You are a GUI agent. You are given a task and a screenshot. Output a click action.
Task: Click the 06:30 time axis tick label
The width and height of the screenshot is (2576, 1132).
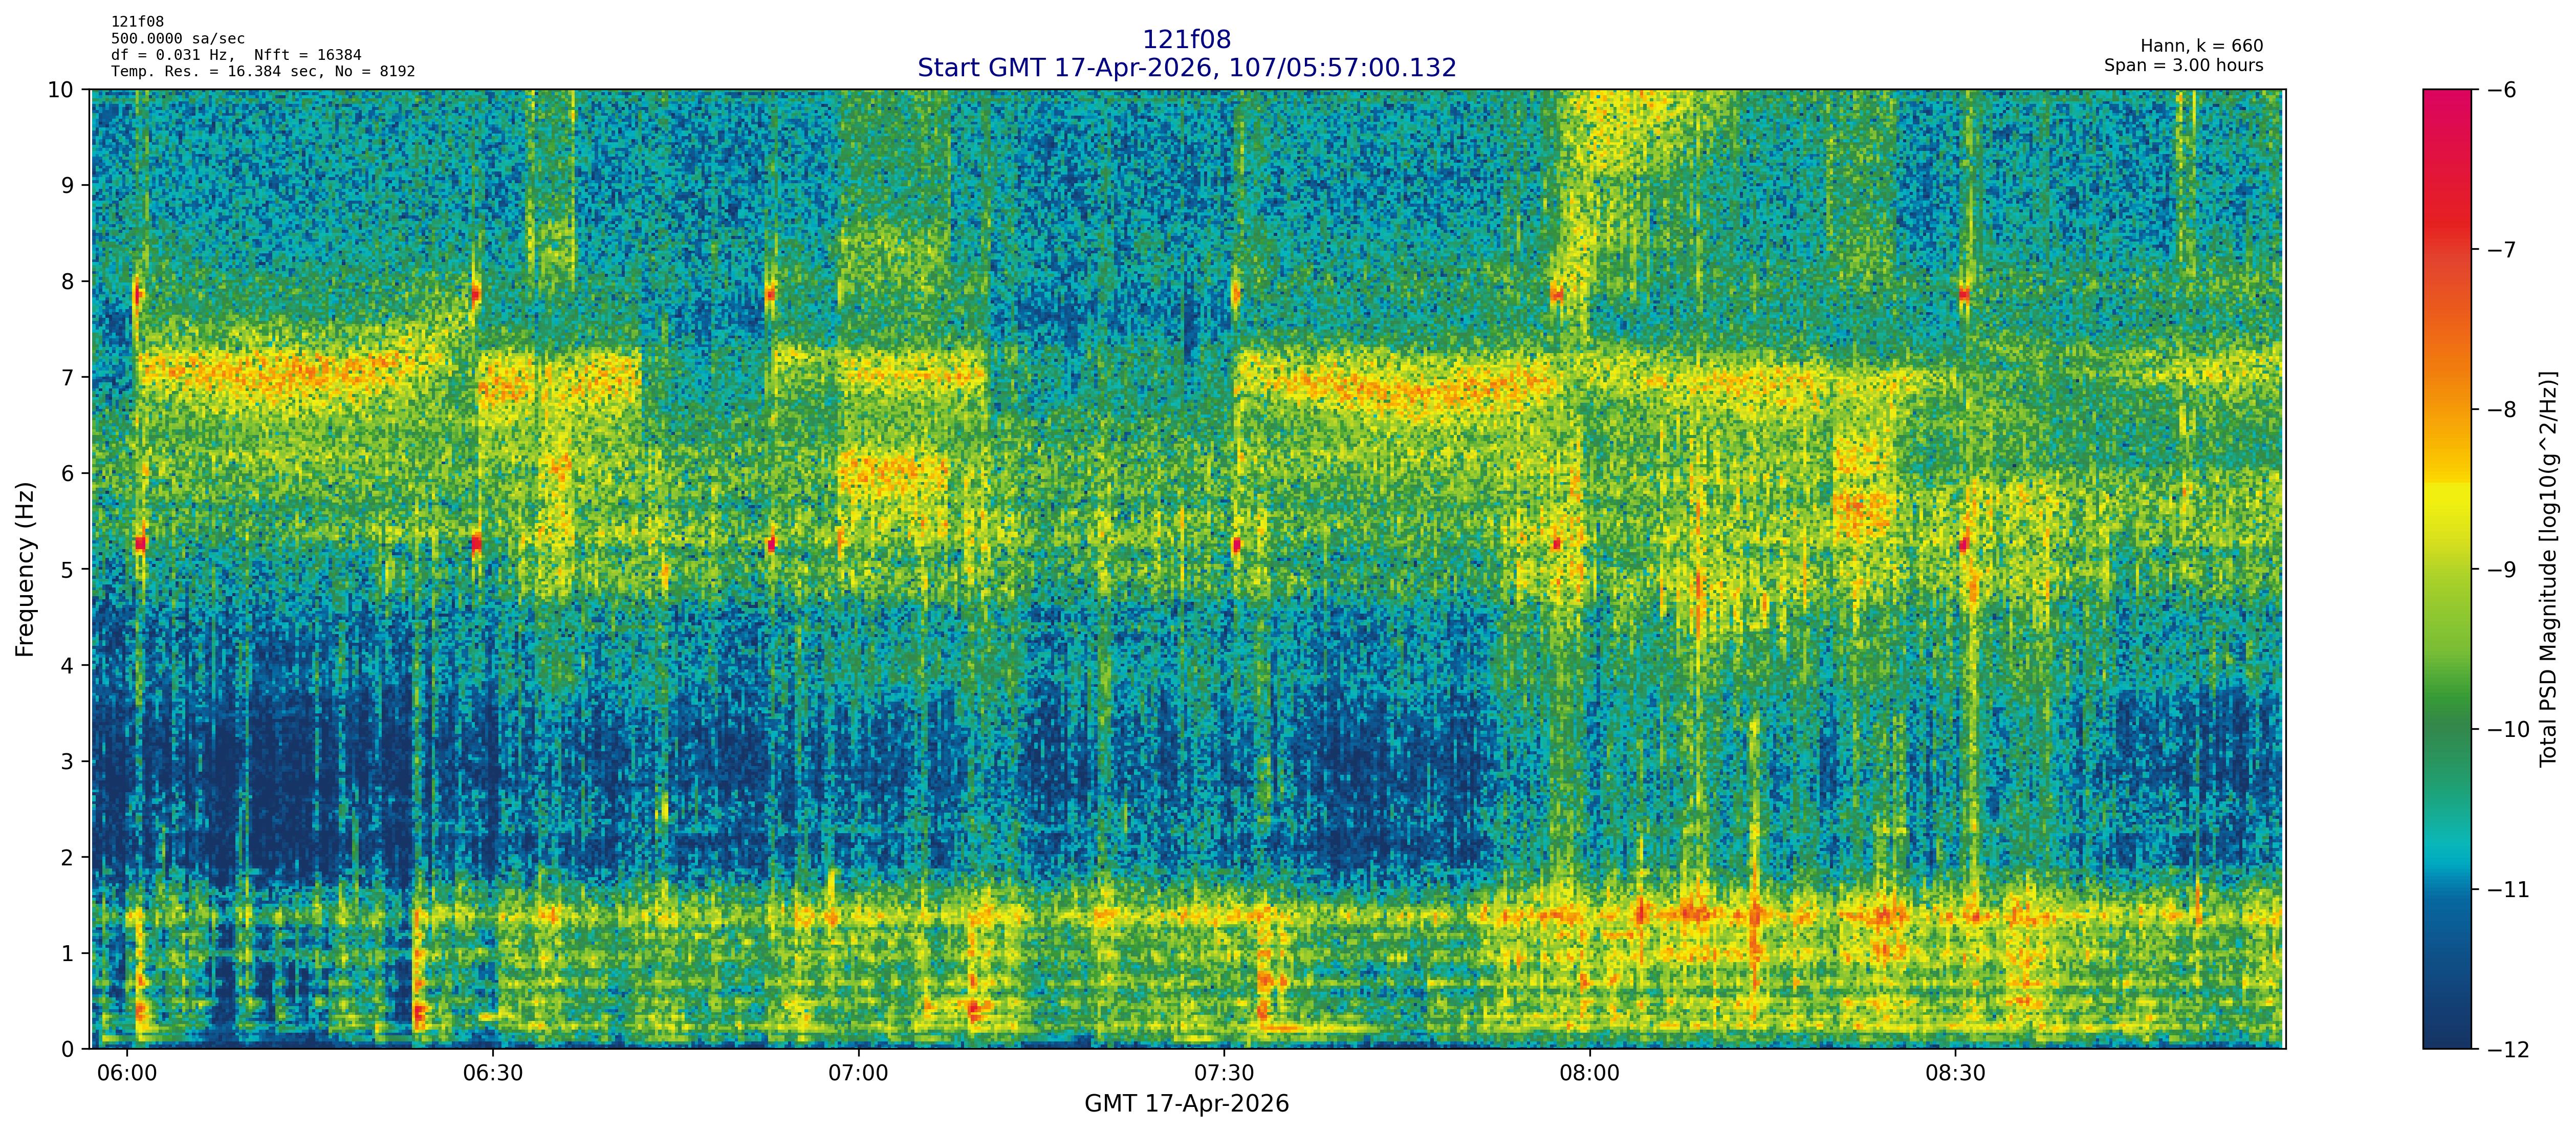pyautogui.click(x=493, y=1074)
